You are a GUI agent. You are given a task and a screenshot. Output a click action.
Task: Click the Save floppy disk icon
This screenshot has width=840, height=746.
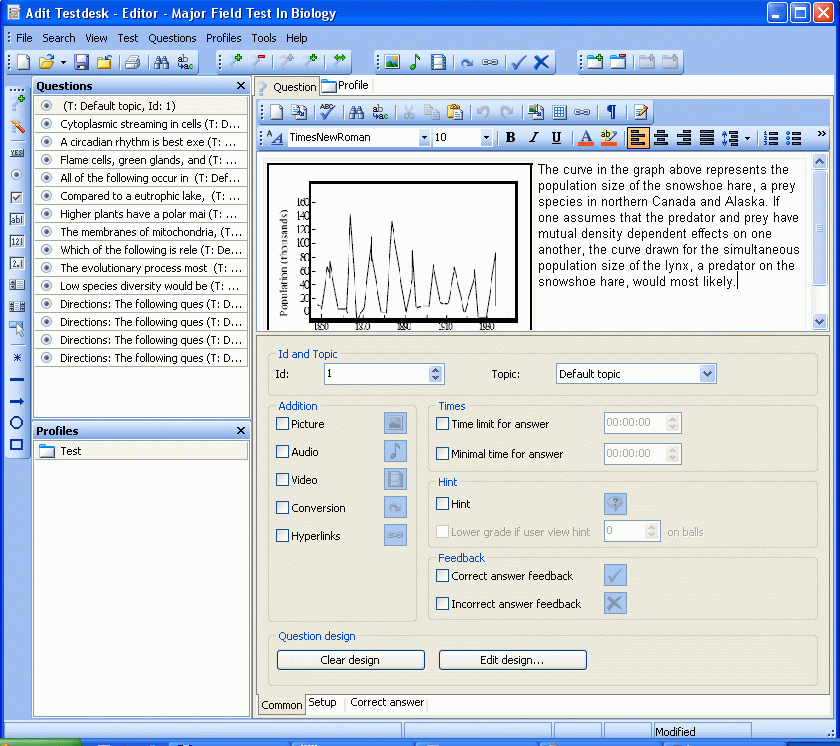coord(81,62)
